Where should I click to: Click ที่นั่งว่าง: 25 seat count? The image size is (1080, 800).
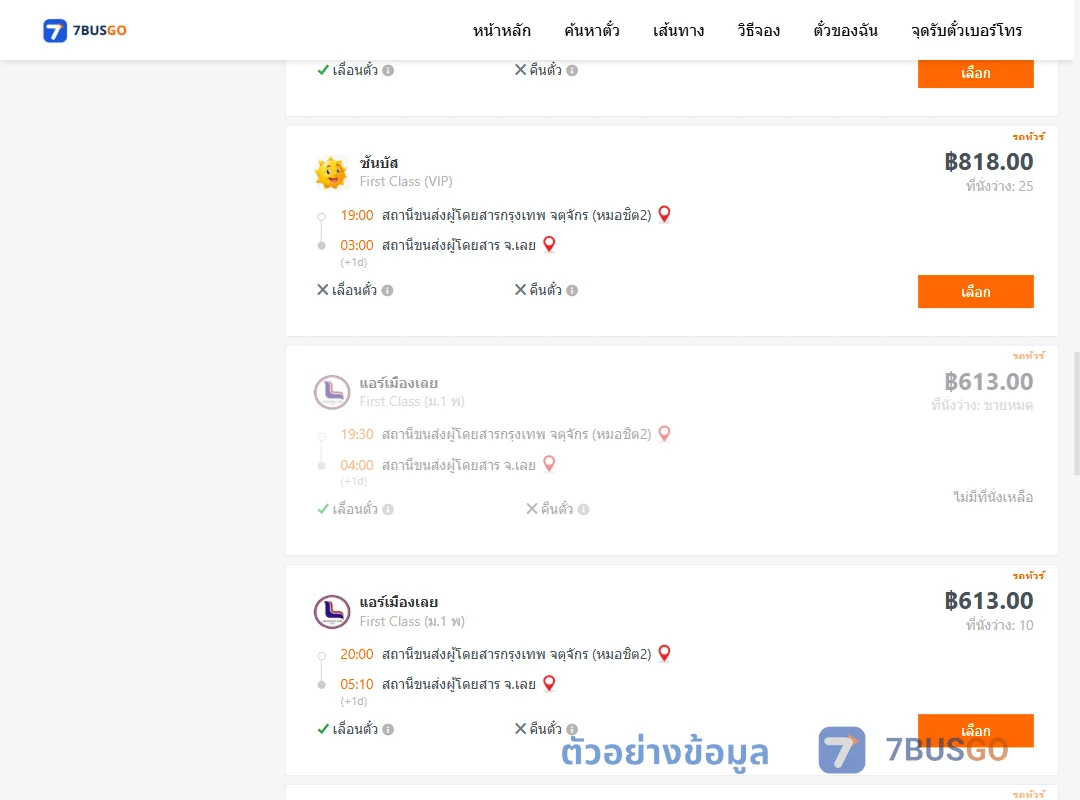(x=999, y=185)
